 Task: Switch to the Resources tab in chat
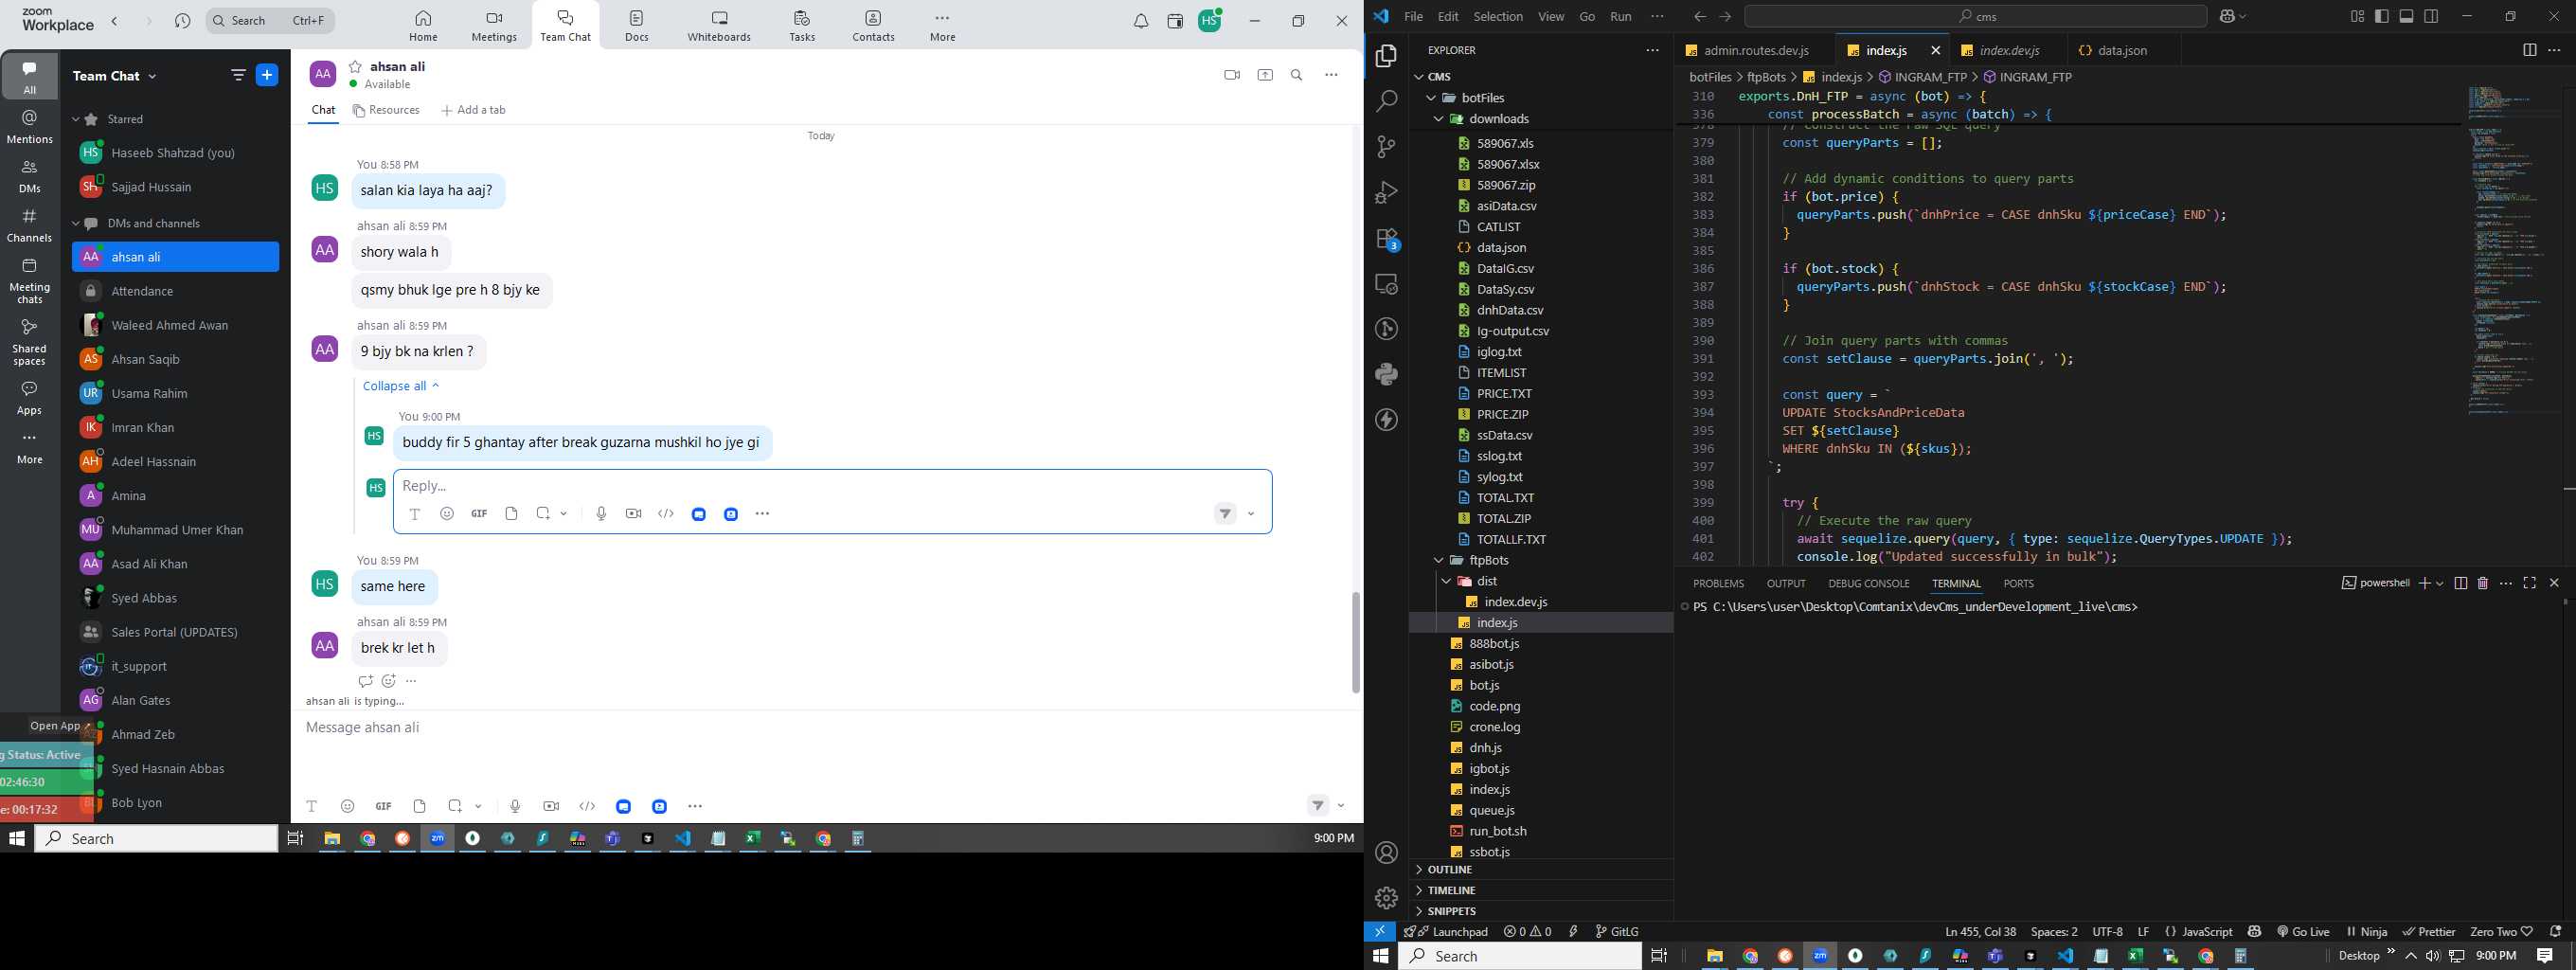pyautogui.click(x=386, y=110)
